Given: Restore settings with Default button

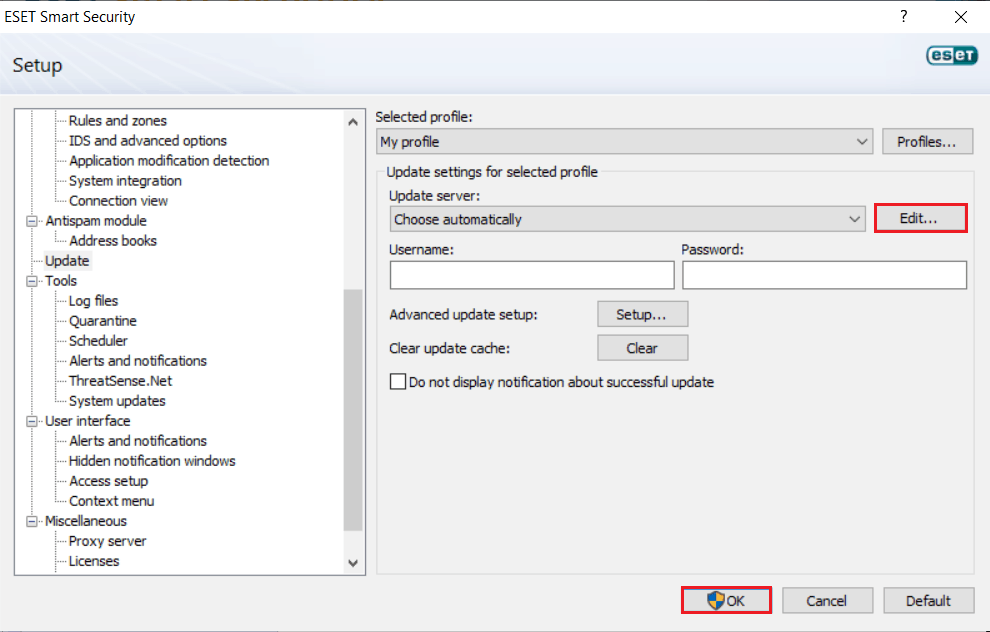Looking at the screenshot, I should coord(928,600).
